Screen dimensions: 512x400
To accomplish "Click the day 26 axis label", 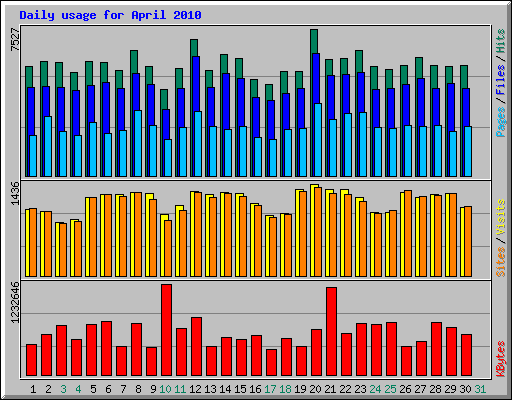I will [x=405, y=389].
